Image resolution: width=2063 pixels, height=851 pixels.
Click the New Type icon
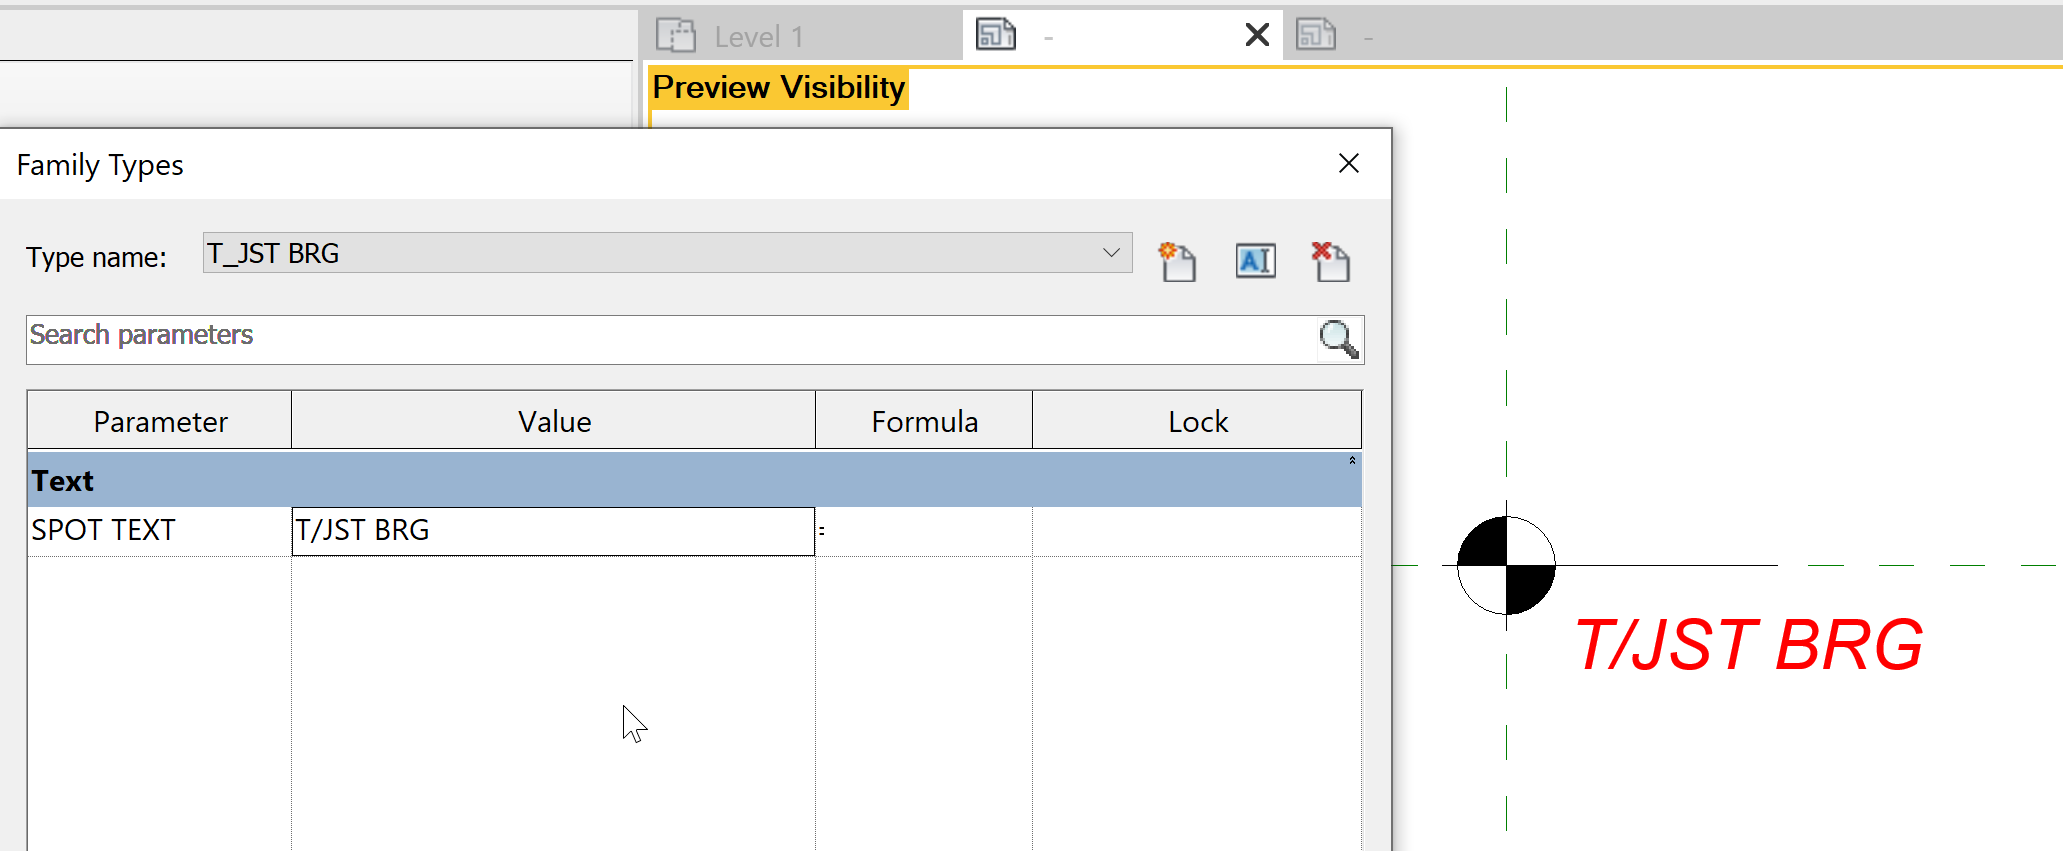tap(1178, 261)
